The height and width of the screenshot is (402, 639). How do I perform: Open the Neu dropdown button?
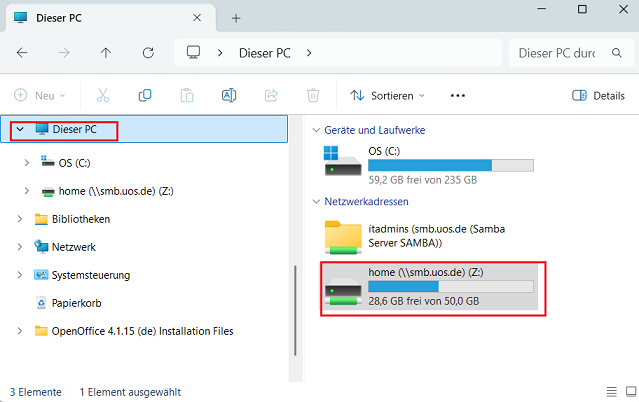coord(39,95)
